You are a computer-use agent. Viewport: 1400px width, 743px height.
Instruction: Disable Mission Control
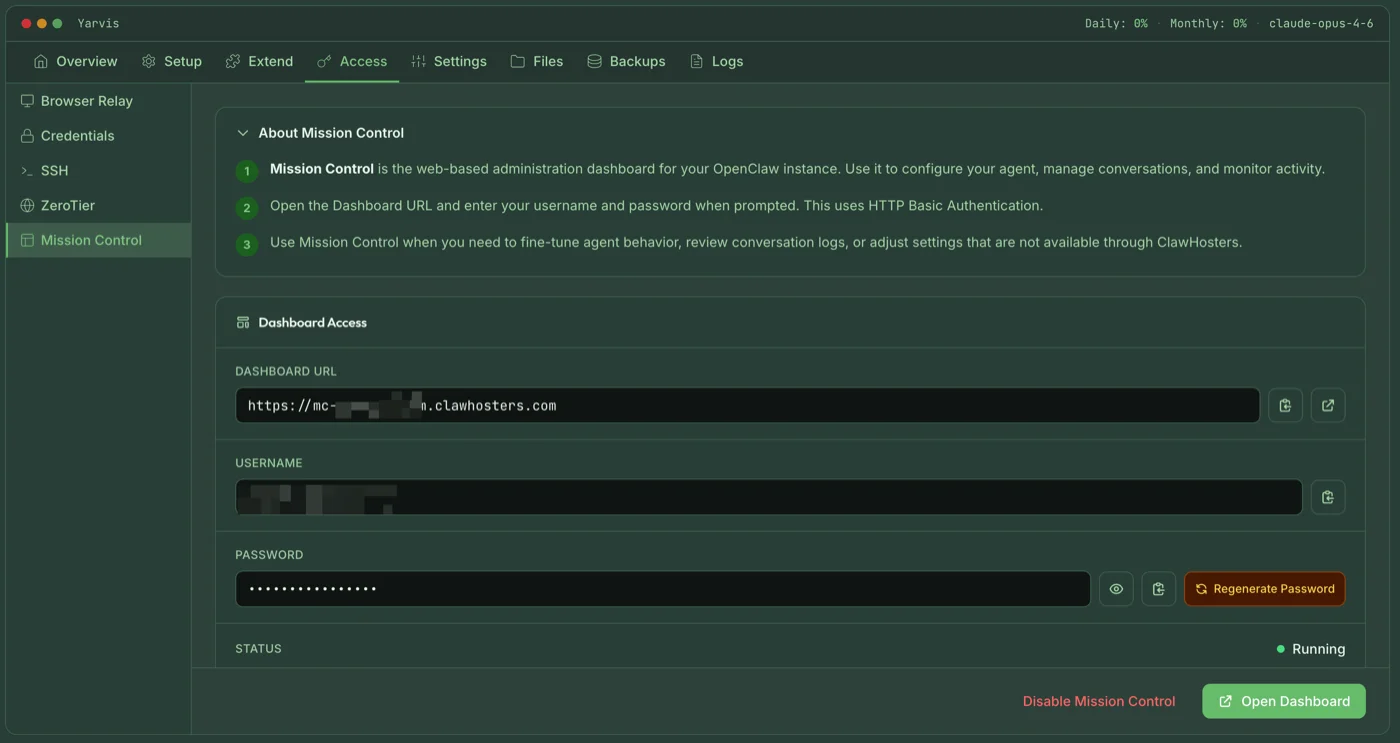click(x=1098, y=701)
